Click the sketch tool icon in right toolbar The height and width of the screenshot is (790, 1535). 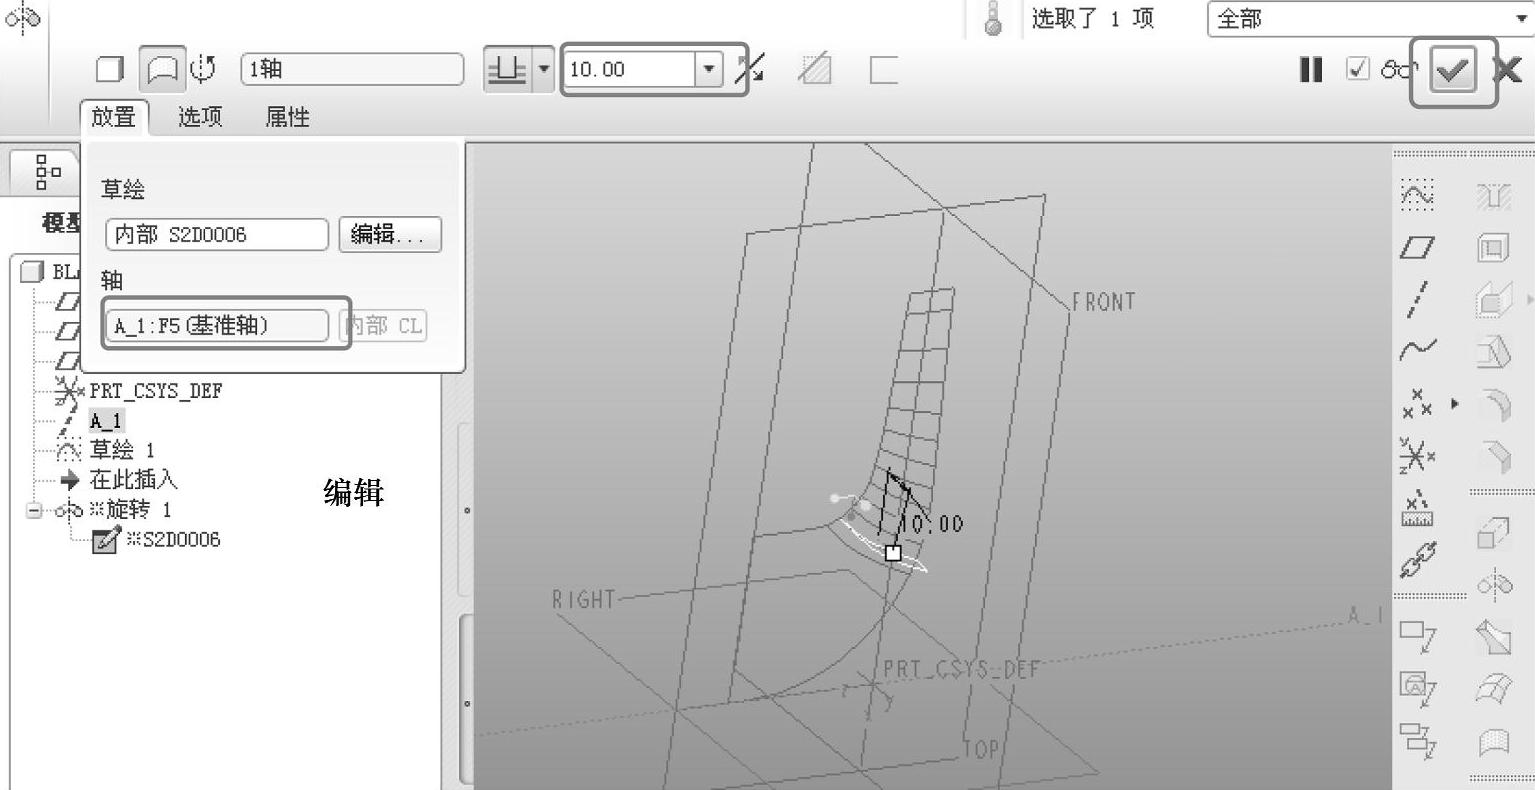(1417, 196)
